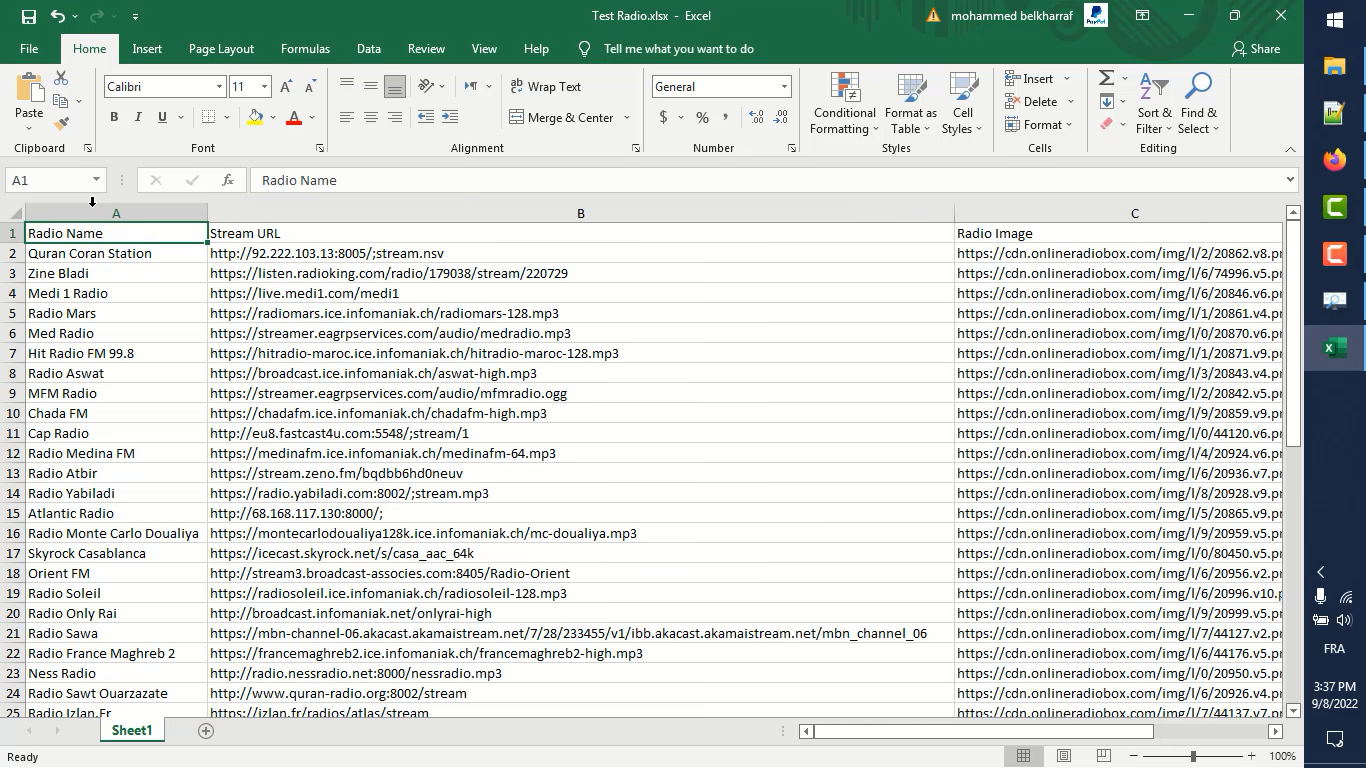The image size is (1366, 768).
Task: Toggle underline formatting
Action: coord(162,117)
